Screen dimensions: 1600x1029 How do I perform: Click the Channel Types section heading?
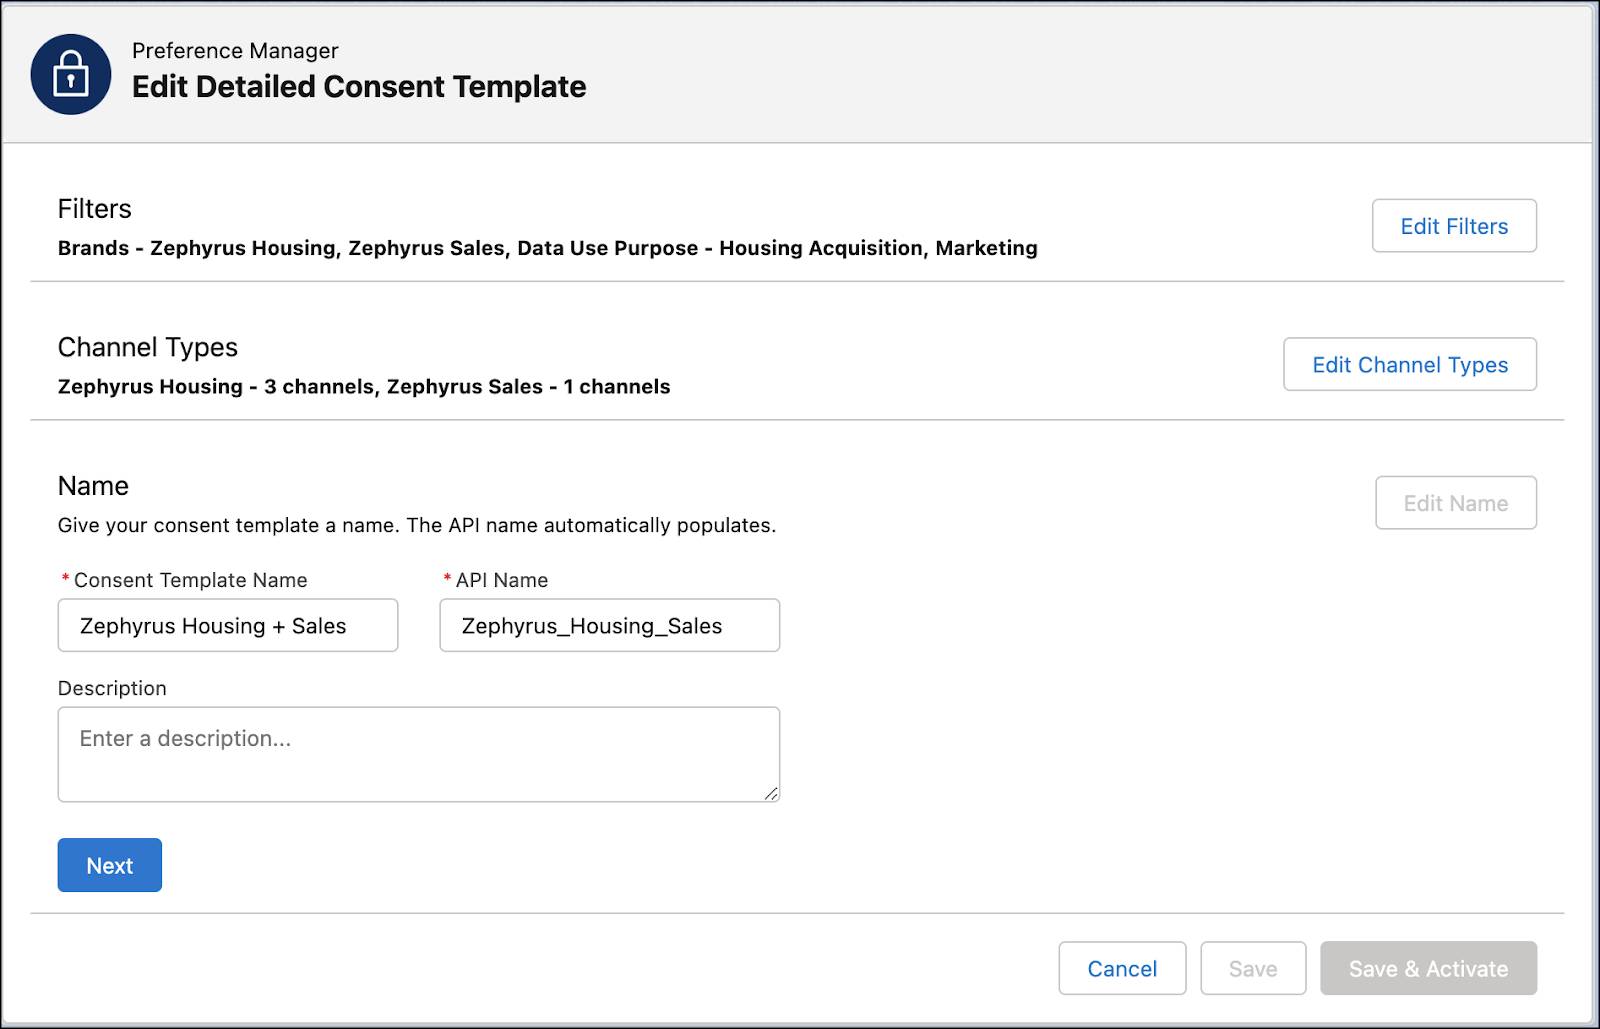(x=148, y=348)
